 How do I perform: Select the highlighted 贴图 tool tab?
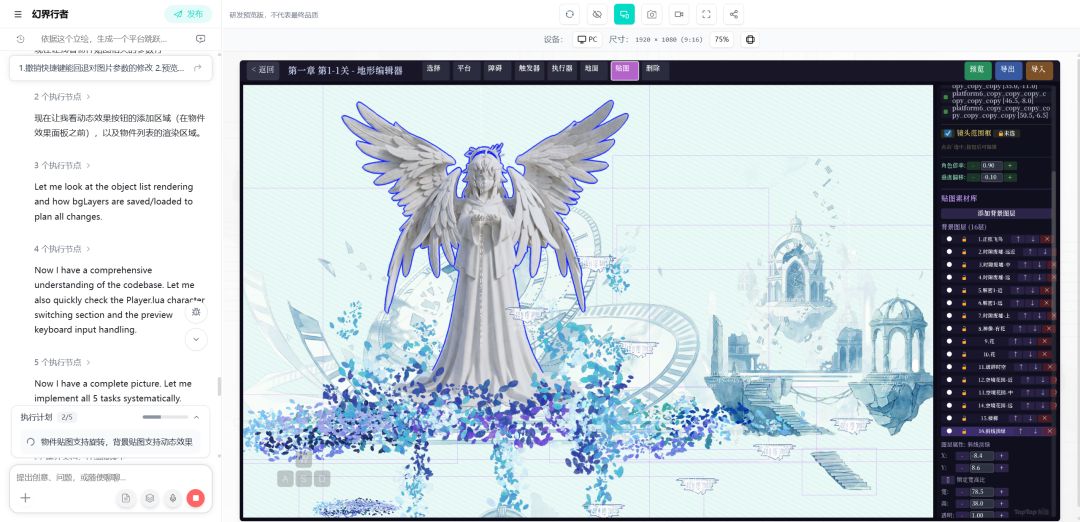[624, 70]
